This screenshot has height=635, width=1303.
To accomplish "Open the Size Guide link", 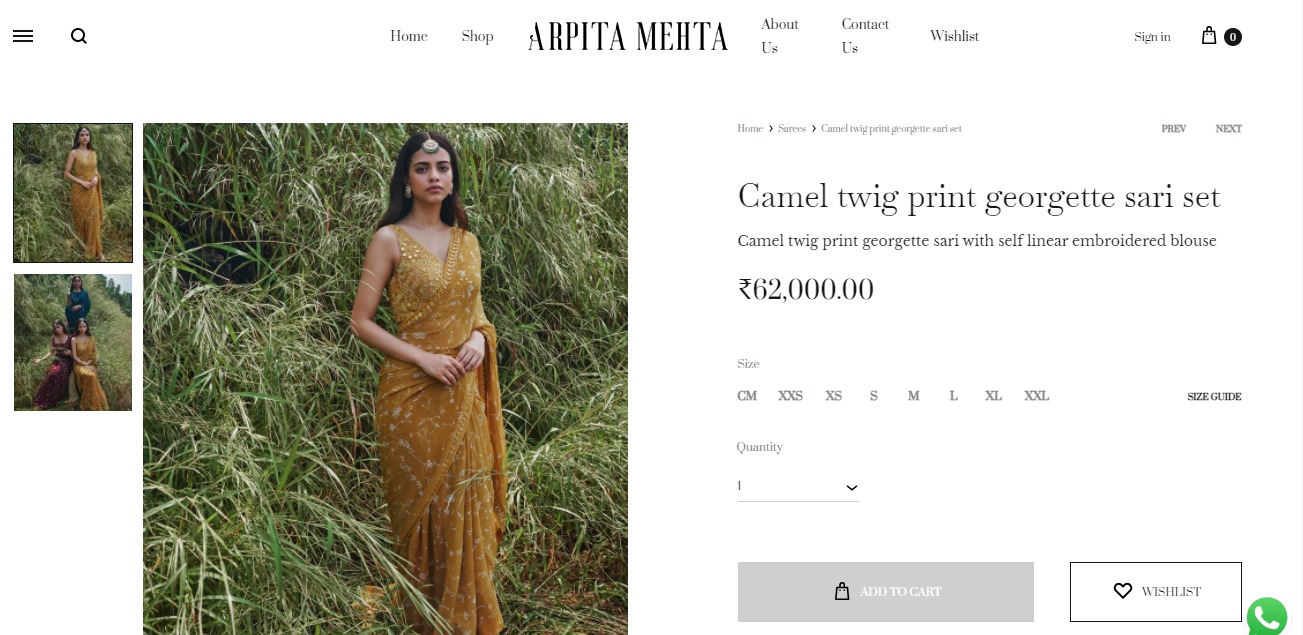I will (x=1214, y=397).
